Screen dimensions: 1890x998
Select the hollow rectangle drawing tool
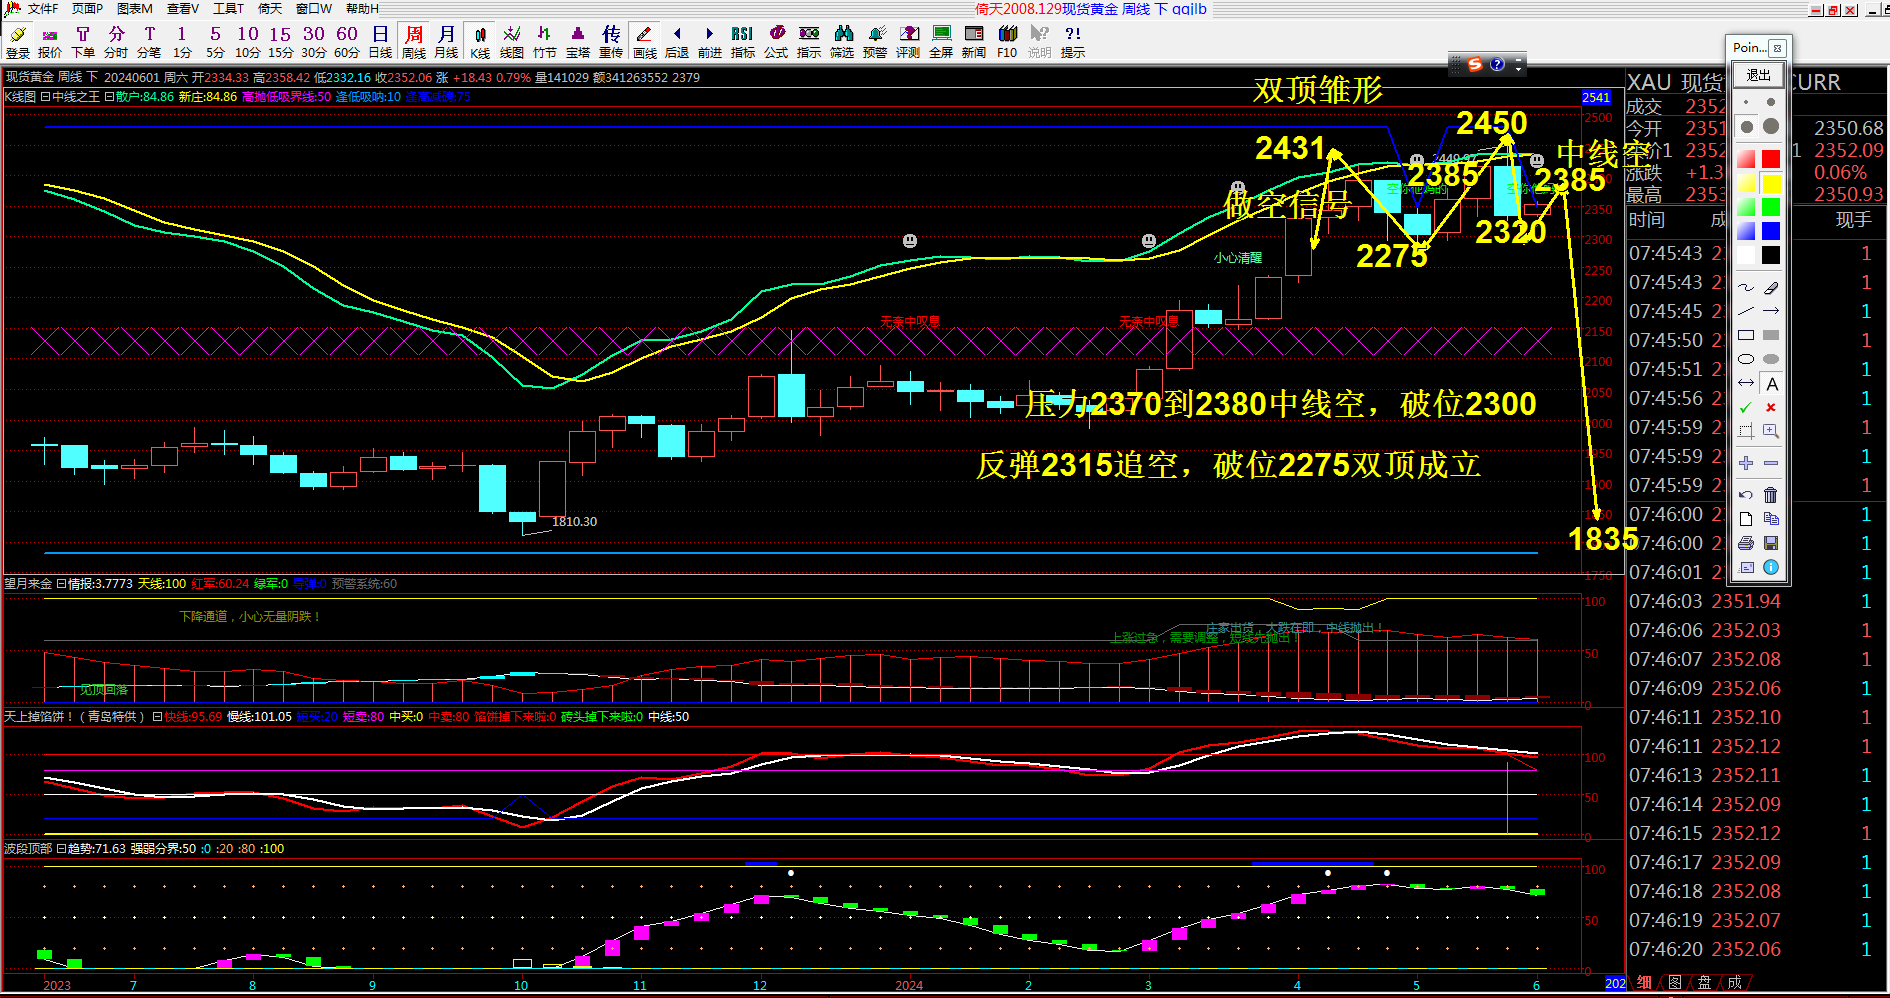1746,335
